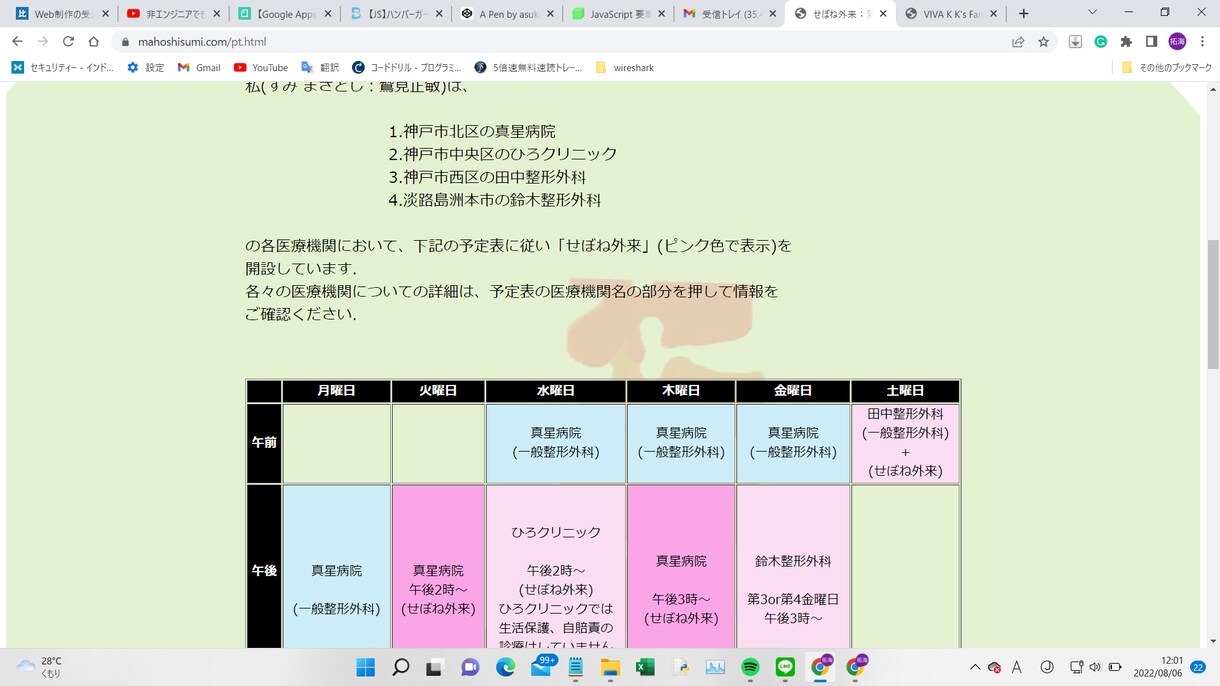Screen dimensions: 1220x686
Task: Reload the current page
Action: [x=68, y=41]
